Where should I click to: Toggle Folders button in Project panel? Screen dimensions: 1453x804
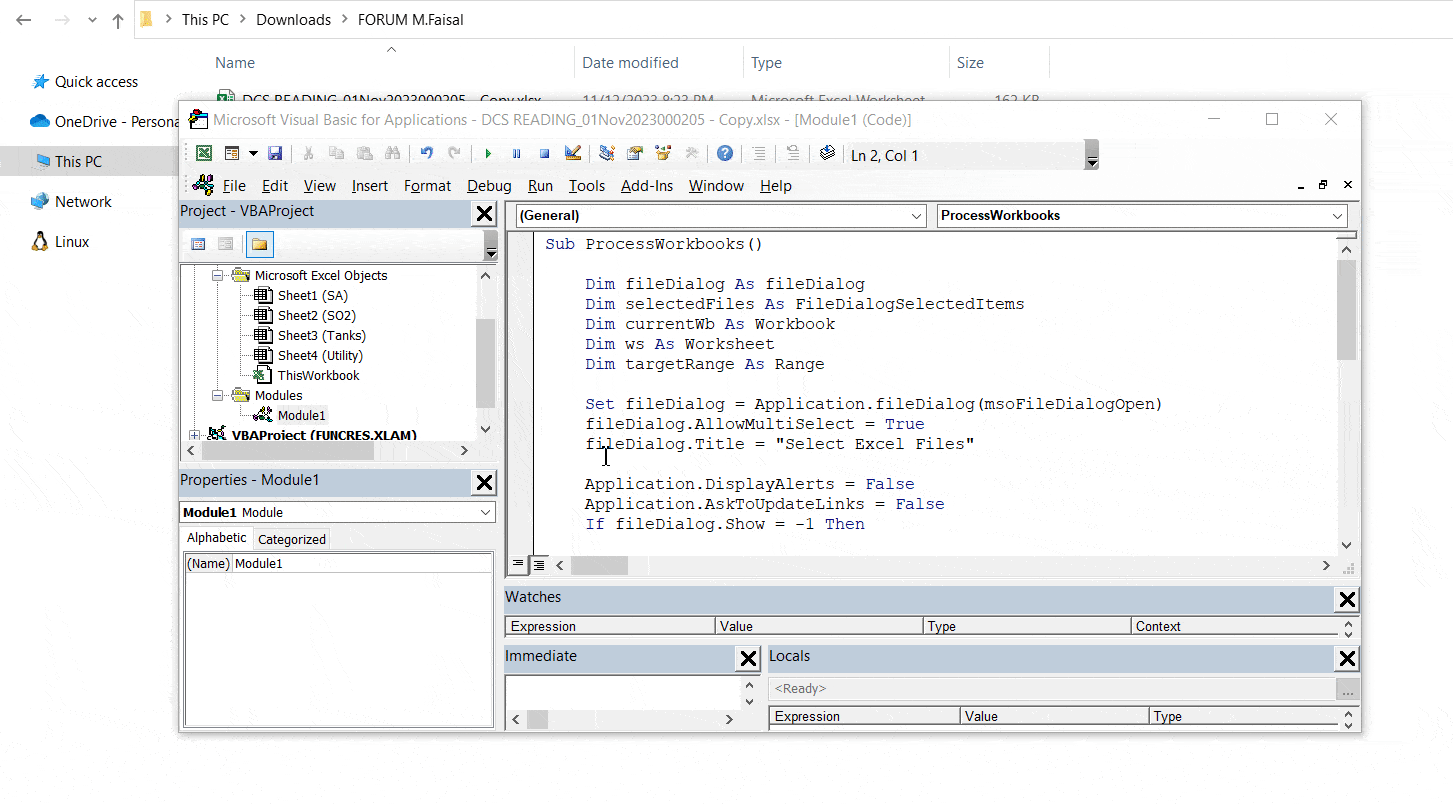[x=259, y=244]
